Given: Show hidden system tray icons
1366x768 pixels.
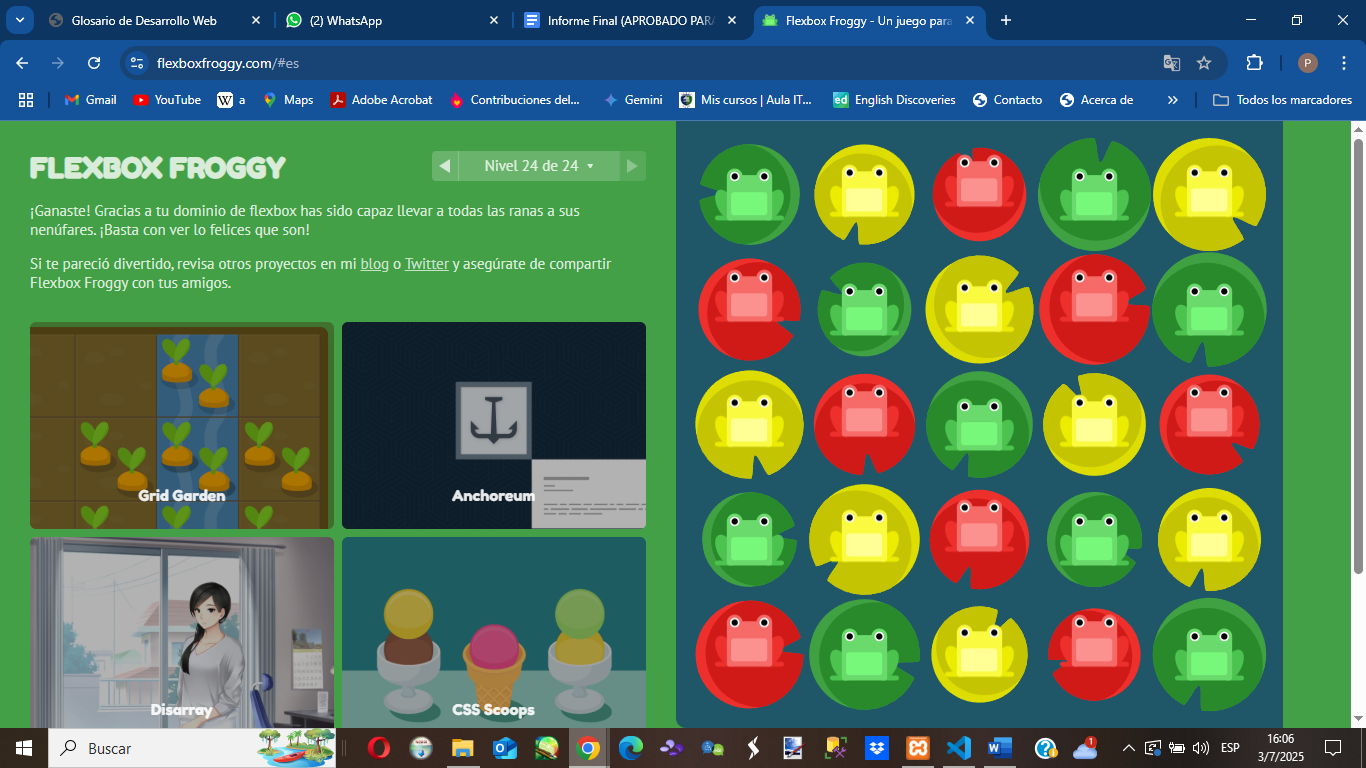Looking at the screenshot, I should pyautogui.click(x=1129, y=748).
